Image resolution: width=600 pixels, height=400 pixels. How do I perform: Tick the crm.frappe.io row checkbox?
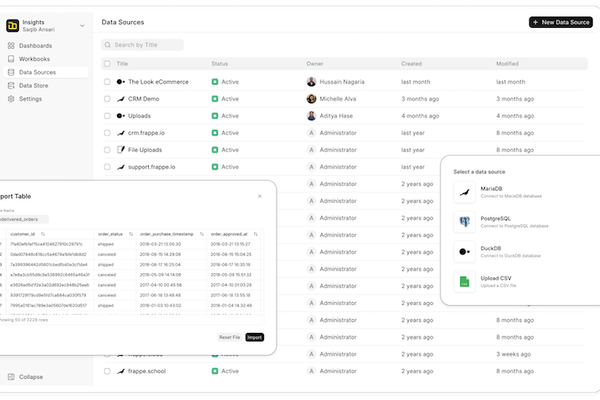[x=107, y=133]
